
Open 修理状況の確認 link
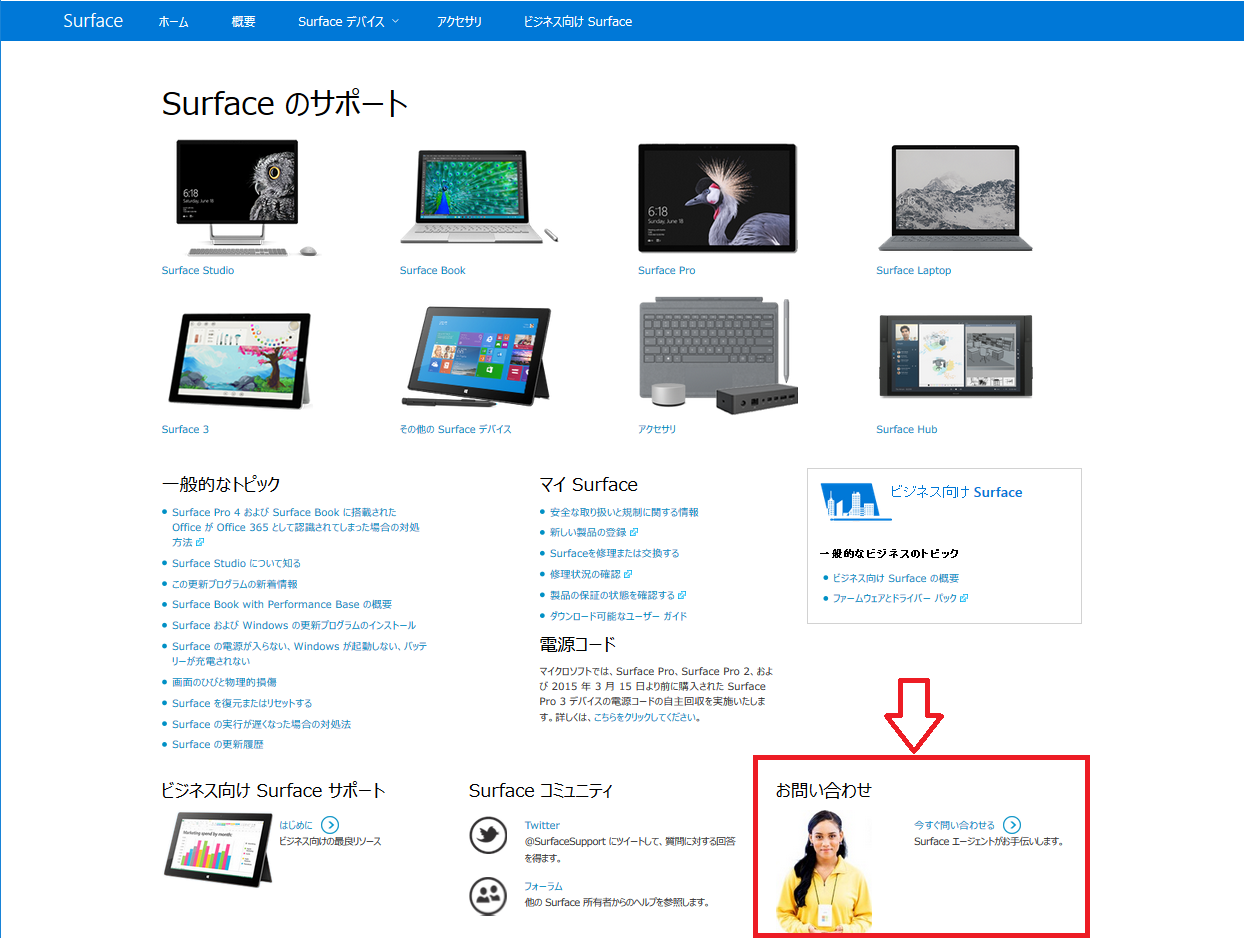592,574
